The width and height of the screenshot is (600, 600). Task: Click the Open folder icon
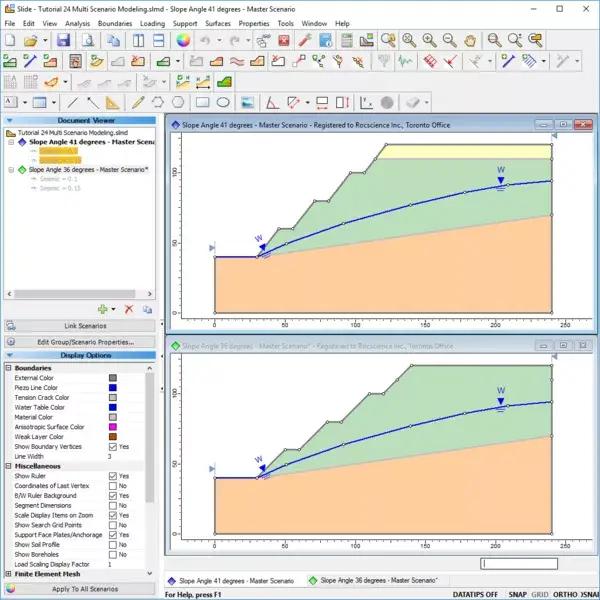[x=30, y=40]
